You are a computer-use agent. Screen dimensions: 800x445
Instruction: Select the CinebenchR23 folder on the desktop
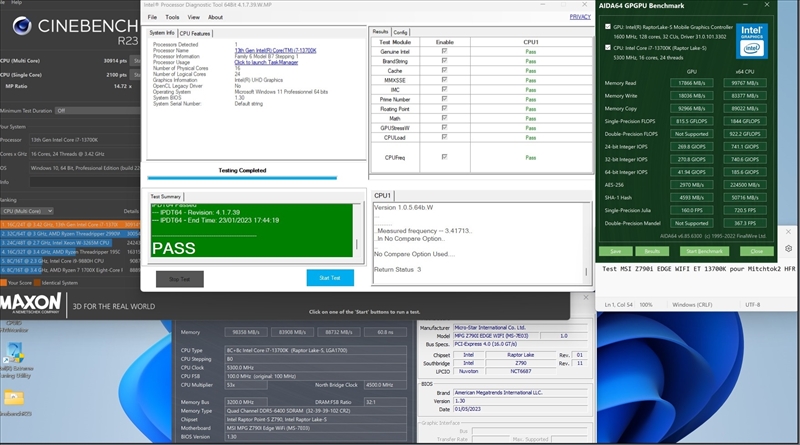(x=14, y=403)
